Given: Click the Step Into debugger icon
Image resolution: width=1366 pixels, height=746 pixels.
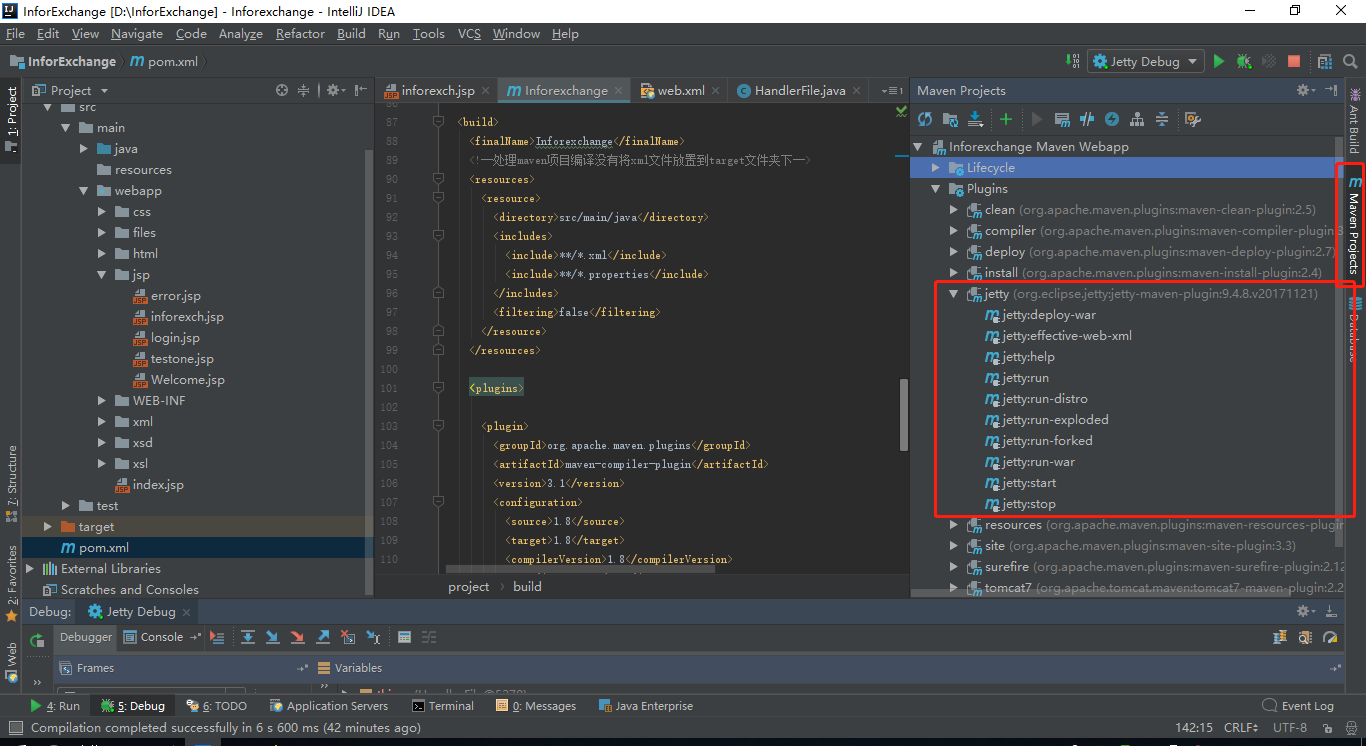Looking at the screenshot, I should click(x=273, y=637).
